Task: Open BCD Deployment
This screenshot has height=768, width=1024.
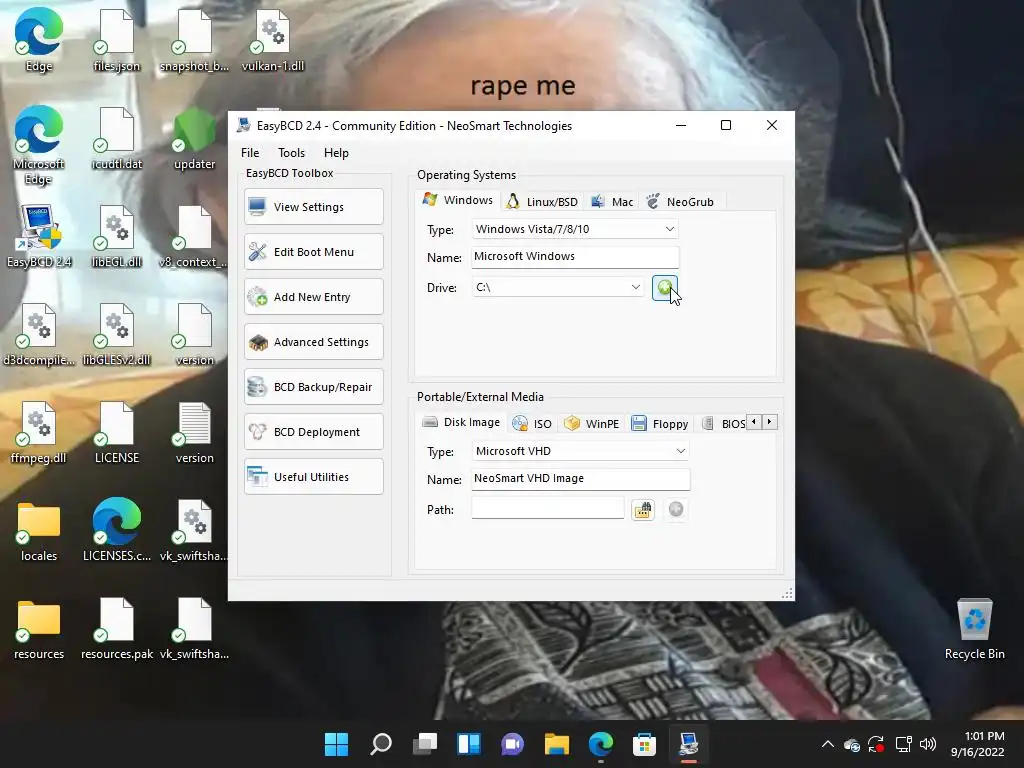Action: point(313,432)
